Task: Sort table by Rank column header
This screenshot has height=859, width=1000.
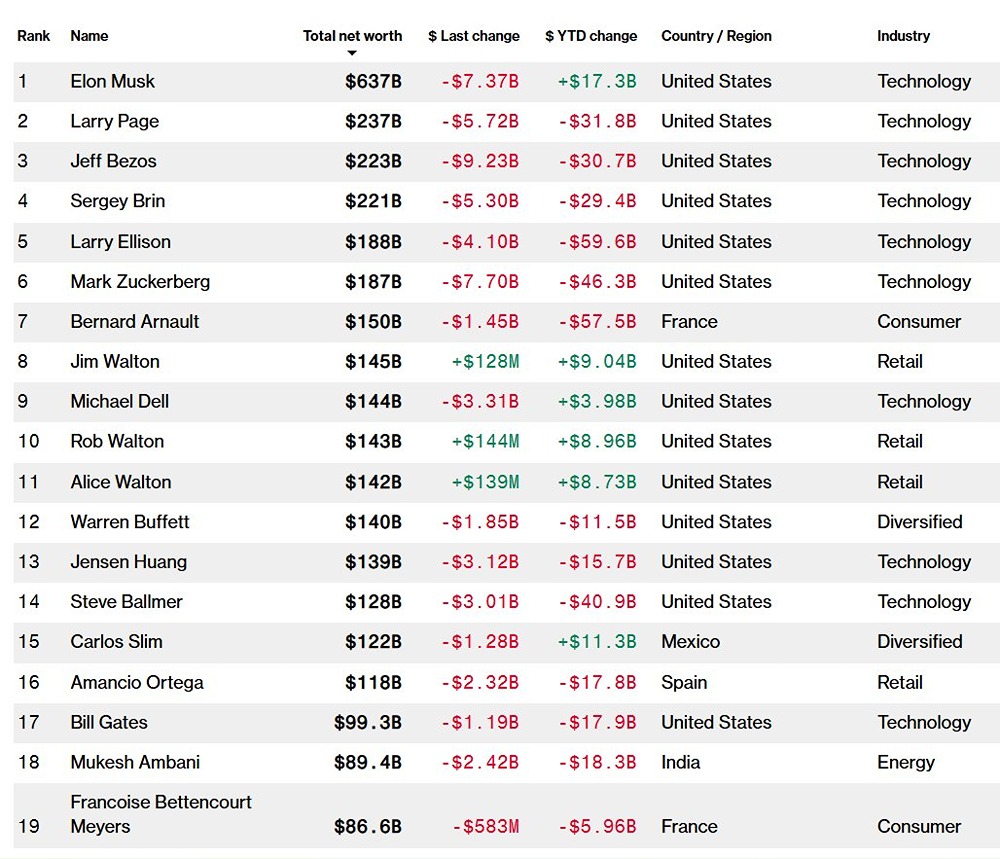Action: [x=34, y=36]
